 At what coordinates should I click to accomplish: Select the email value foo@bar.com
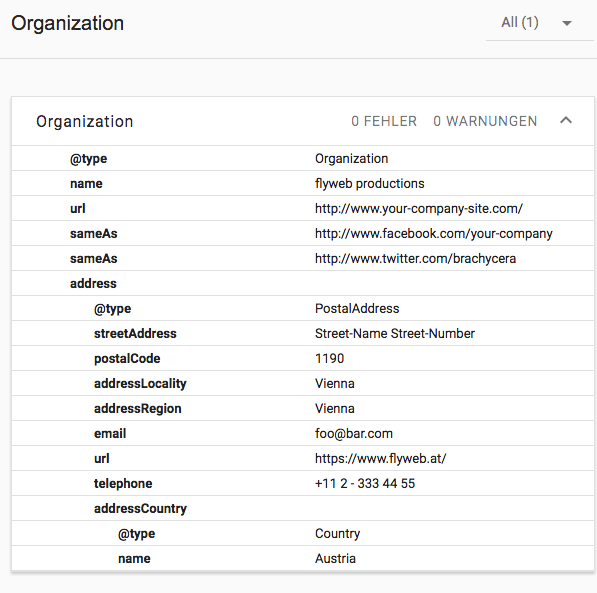pos(354,433)
